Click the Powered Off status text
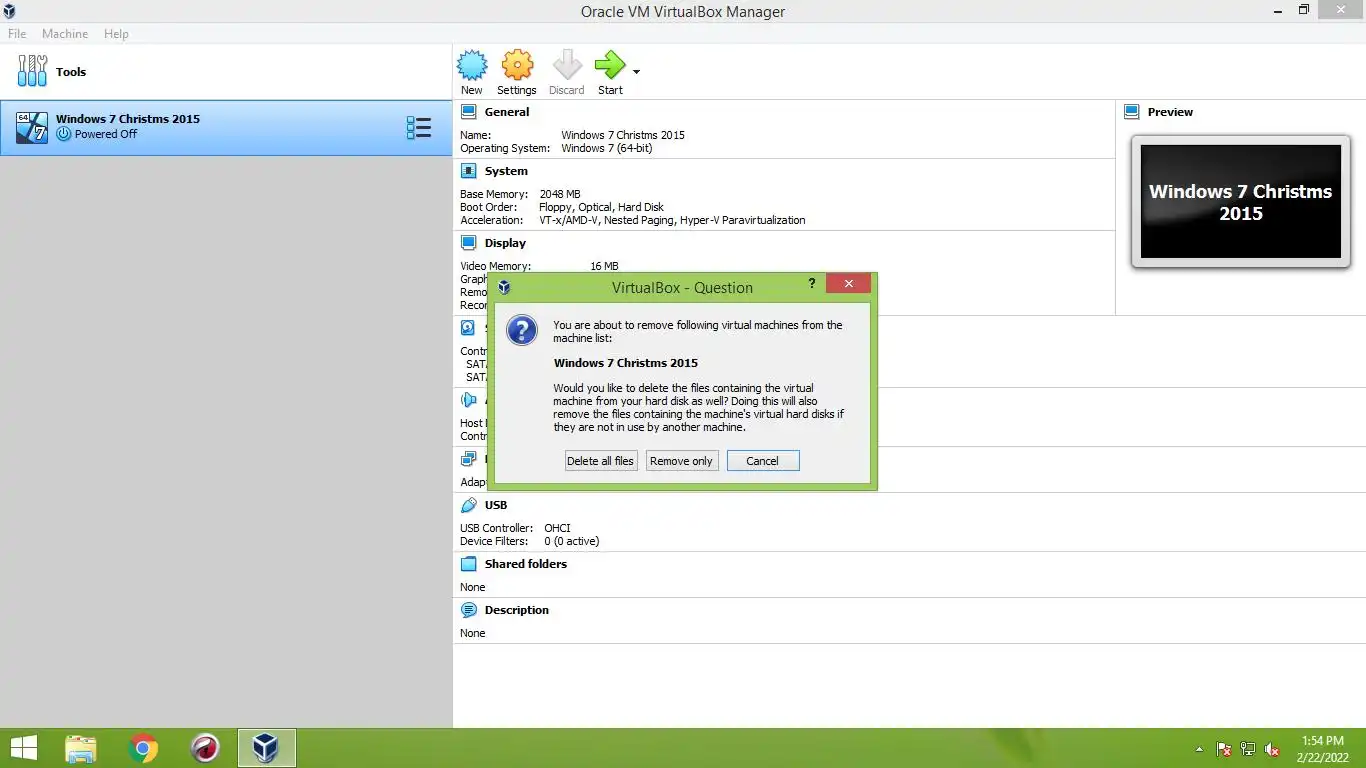This screenshot has width=1366, height=768. coord(106,134)
